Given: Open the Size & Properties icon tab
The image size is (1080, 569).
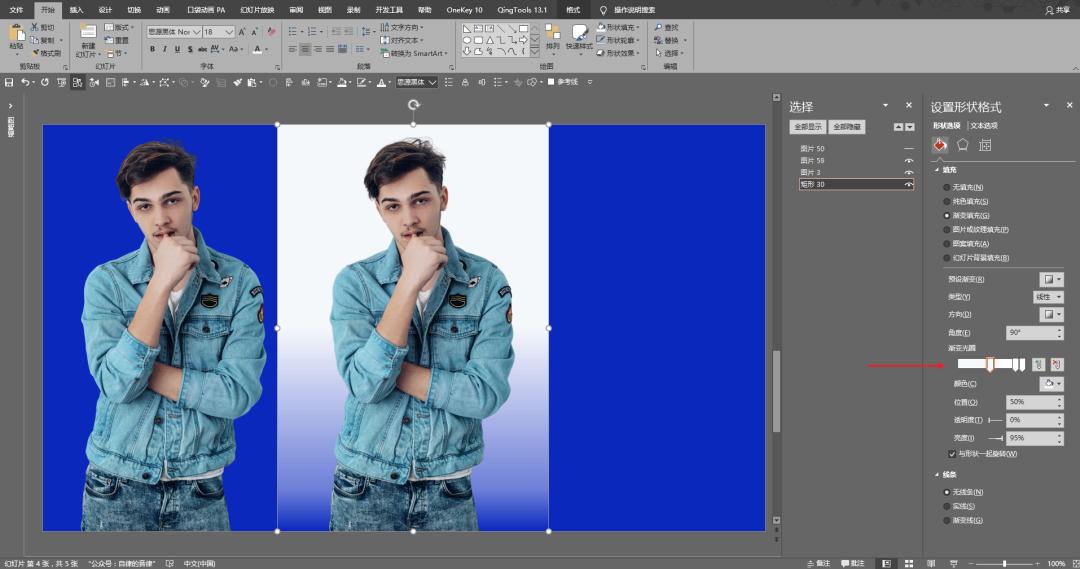Looking at the screenshot, I should point(985,145).
